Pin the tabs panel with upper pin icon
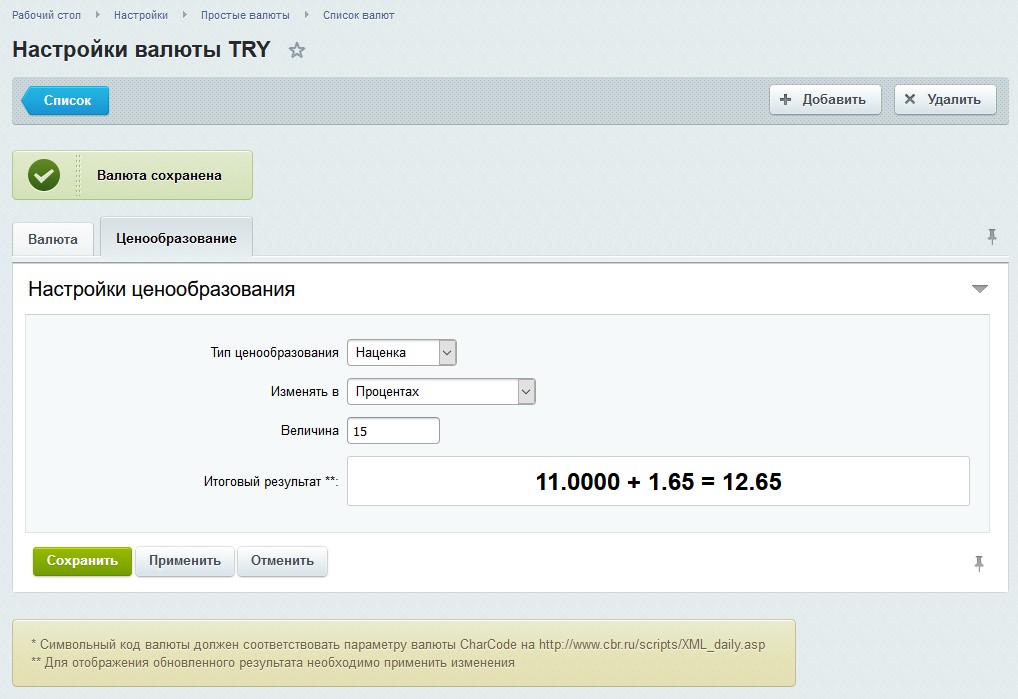The image size is (1018, 699). (991, 236)
